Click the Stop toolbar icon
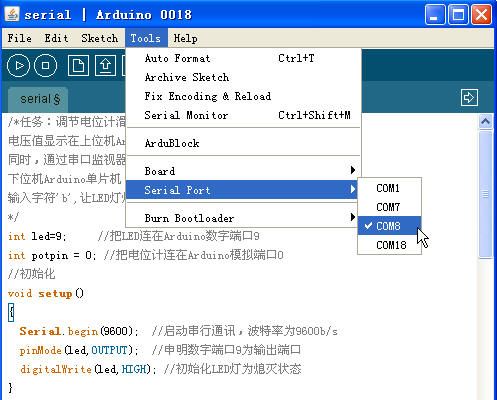Screen dimensions: 497x400 tap(45, 65)
